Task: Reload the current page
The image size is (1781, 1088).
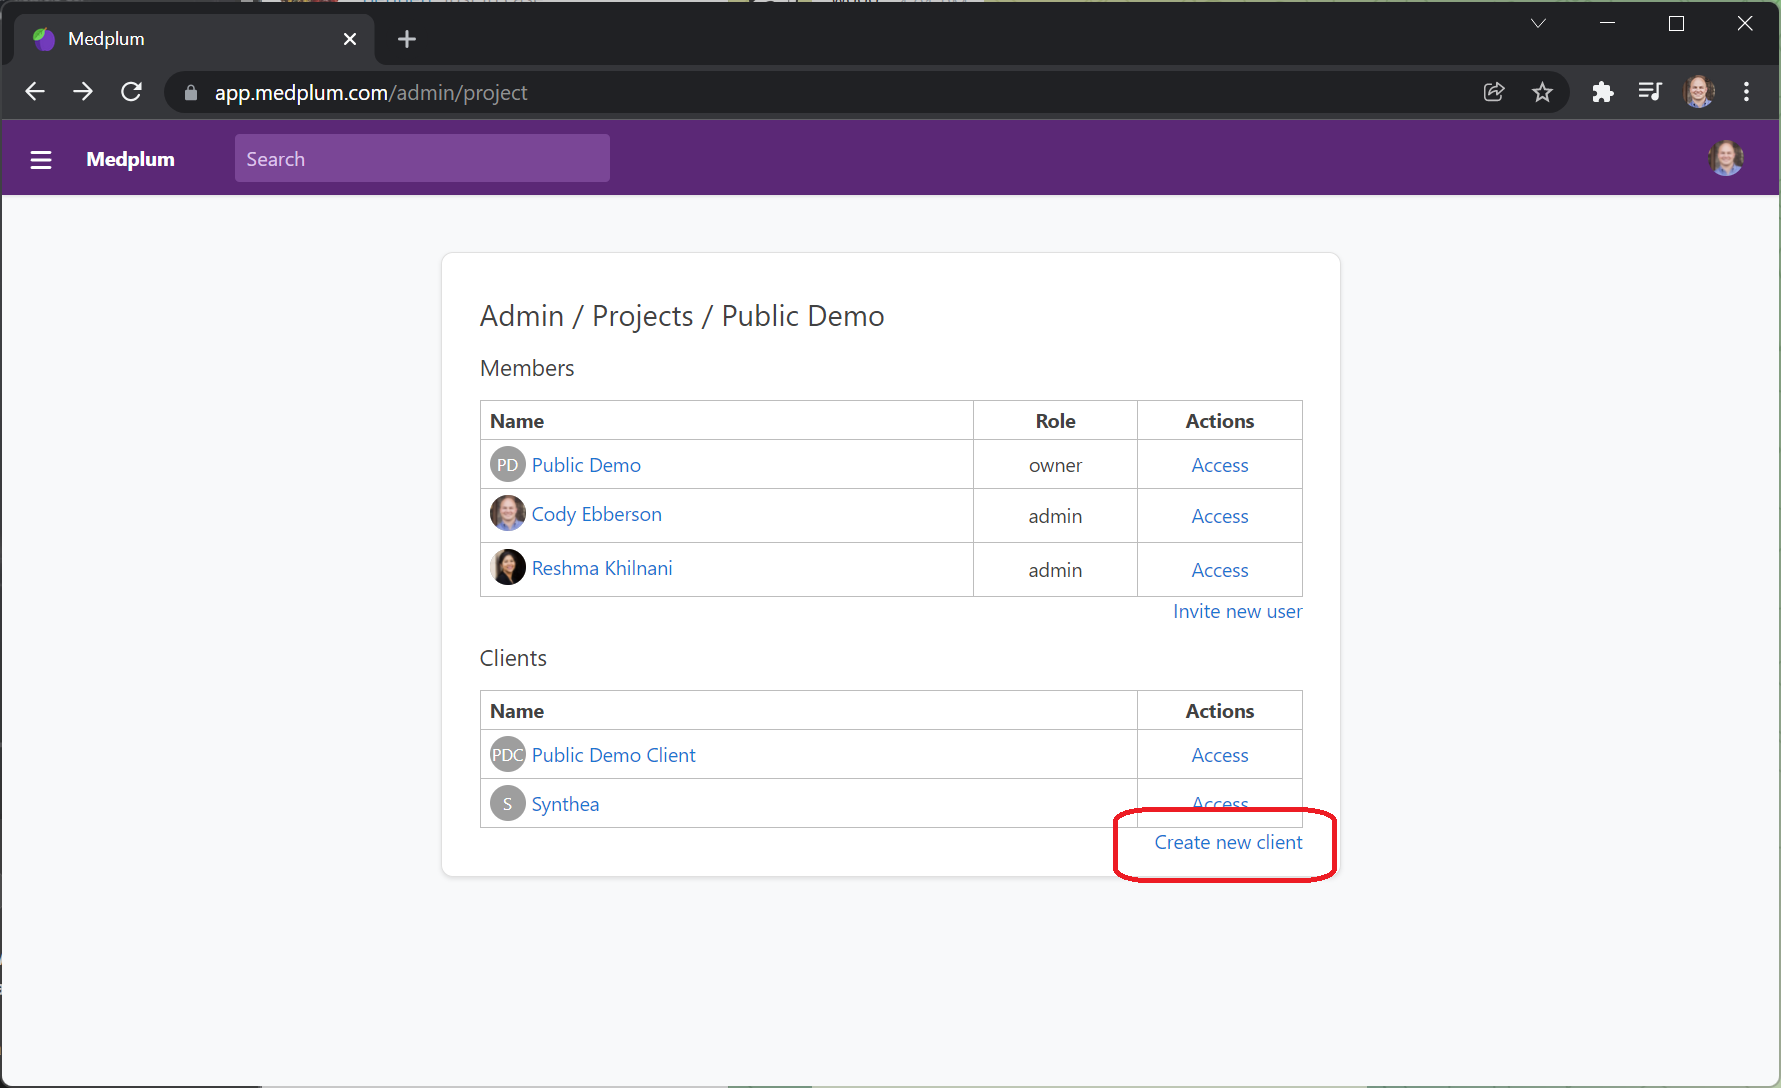Action: click(x=131, y=91)
